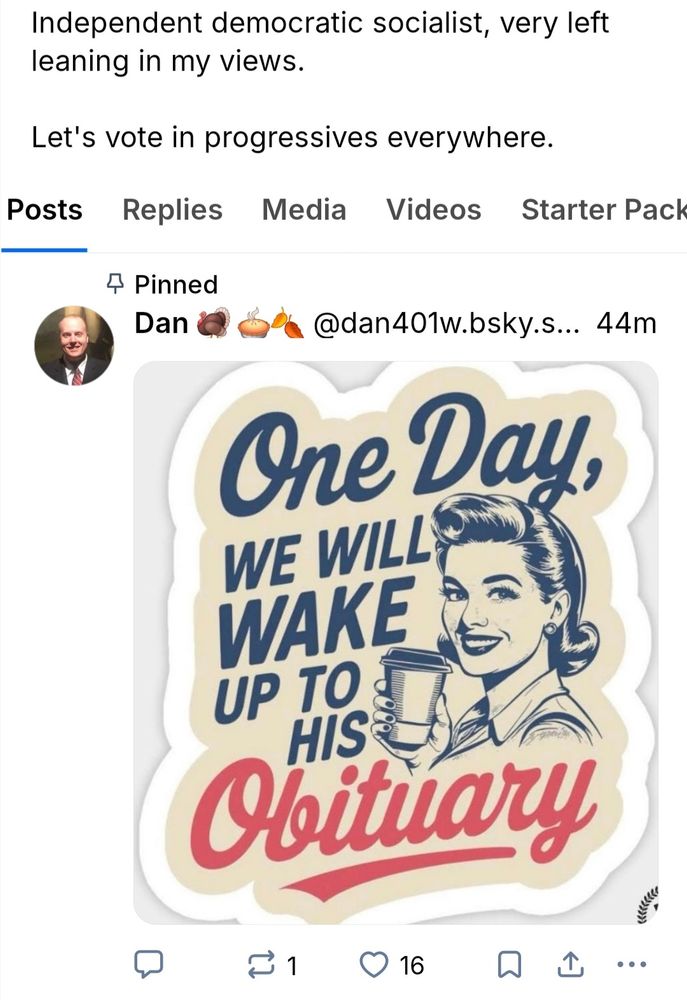Open the Videos tab

(x=433, y=210)
